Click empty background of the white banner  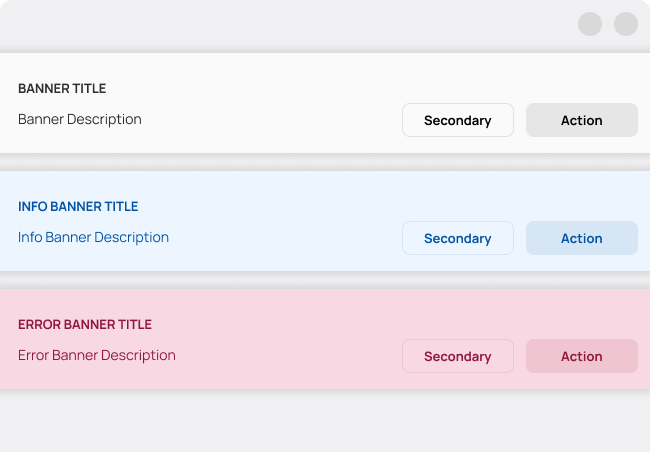[280, 100]
